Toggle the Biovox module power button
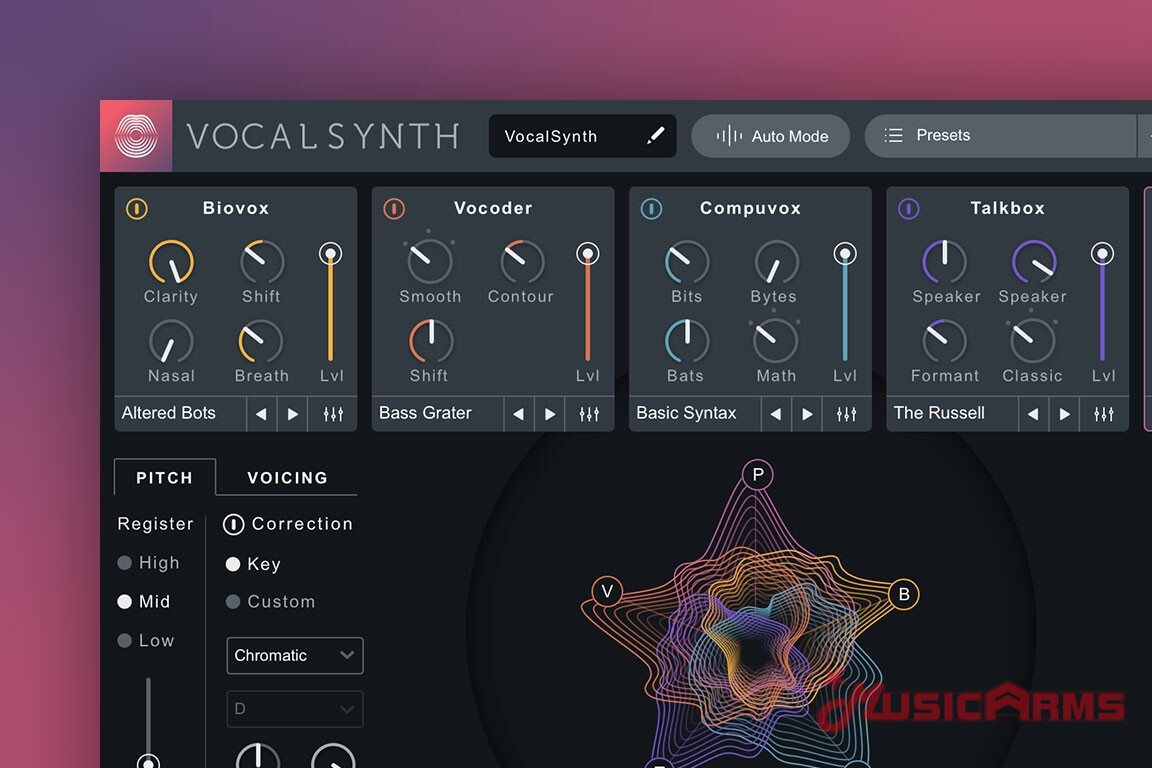 137,208
